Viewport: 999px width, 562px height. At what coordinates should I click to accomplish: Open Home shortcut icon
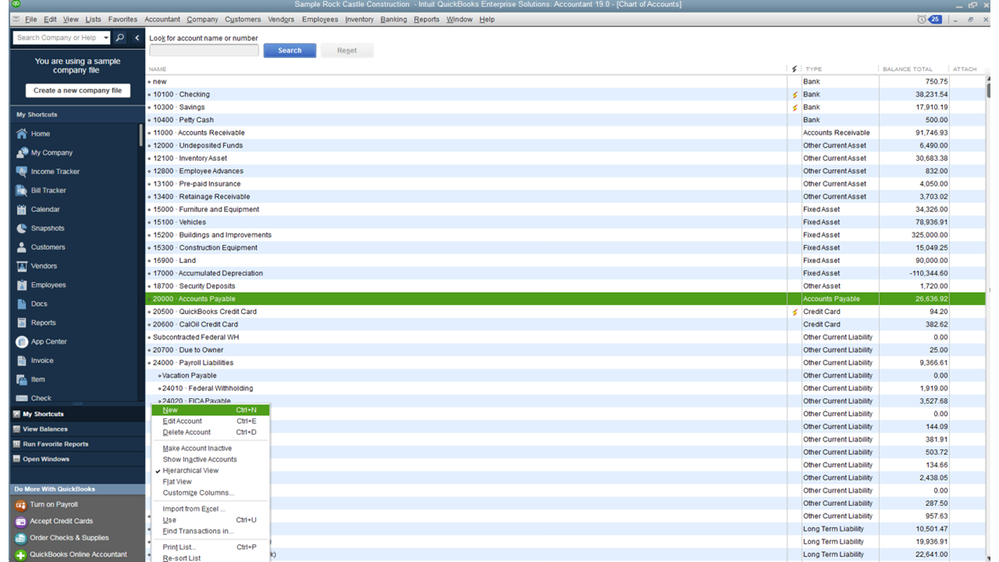tap(22, 134)
